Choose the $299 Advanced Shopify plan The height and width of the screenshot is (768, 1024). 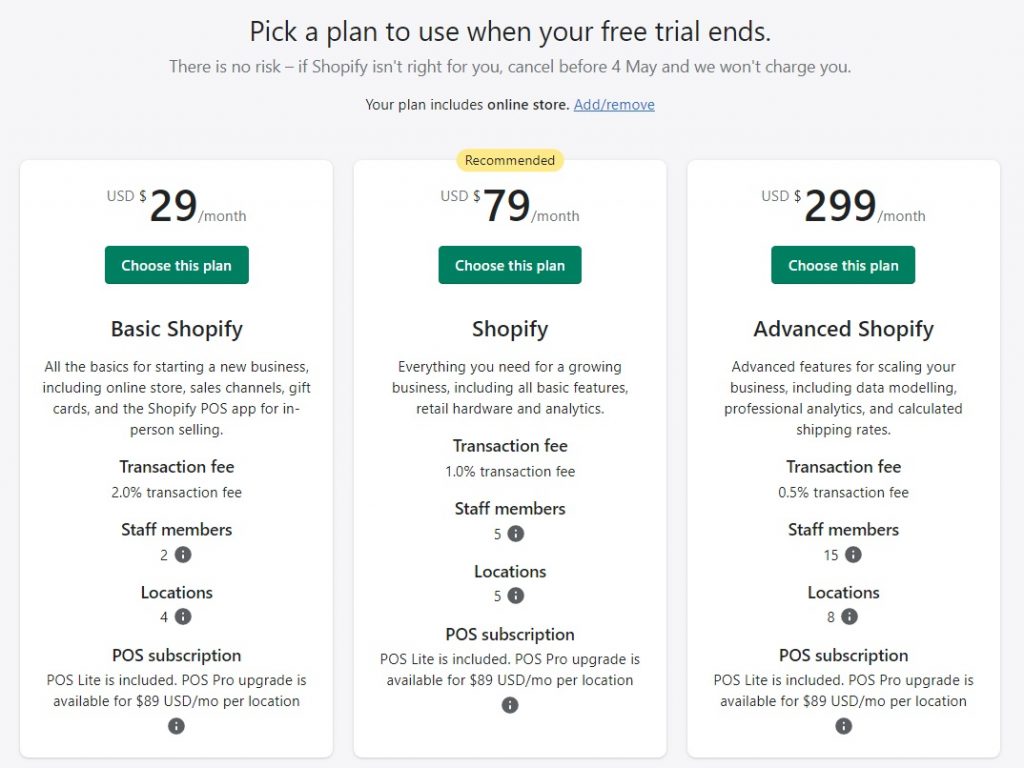click(x=843, y=265)
